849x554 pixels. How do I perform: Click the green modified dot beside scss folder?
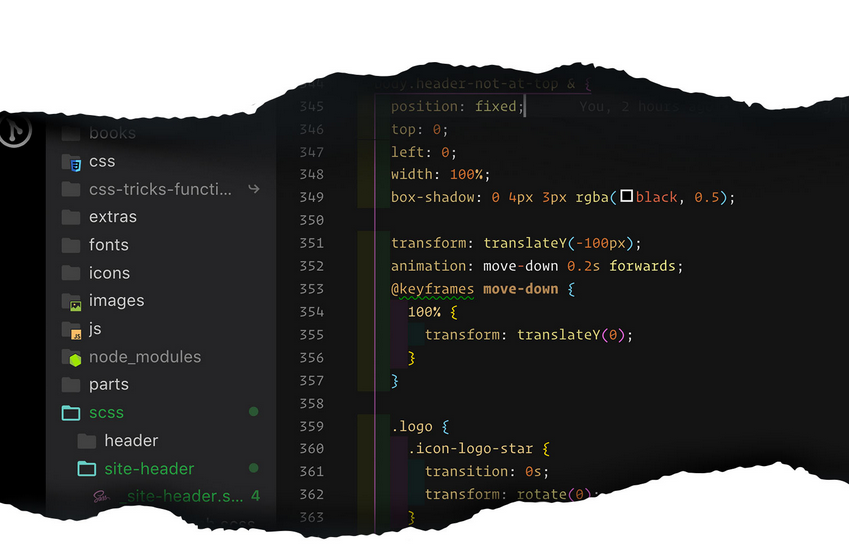254,412
